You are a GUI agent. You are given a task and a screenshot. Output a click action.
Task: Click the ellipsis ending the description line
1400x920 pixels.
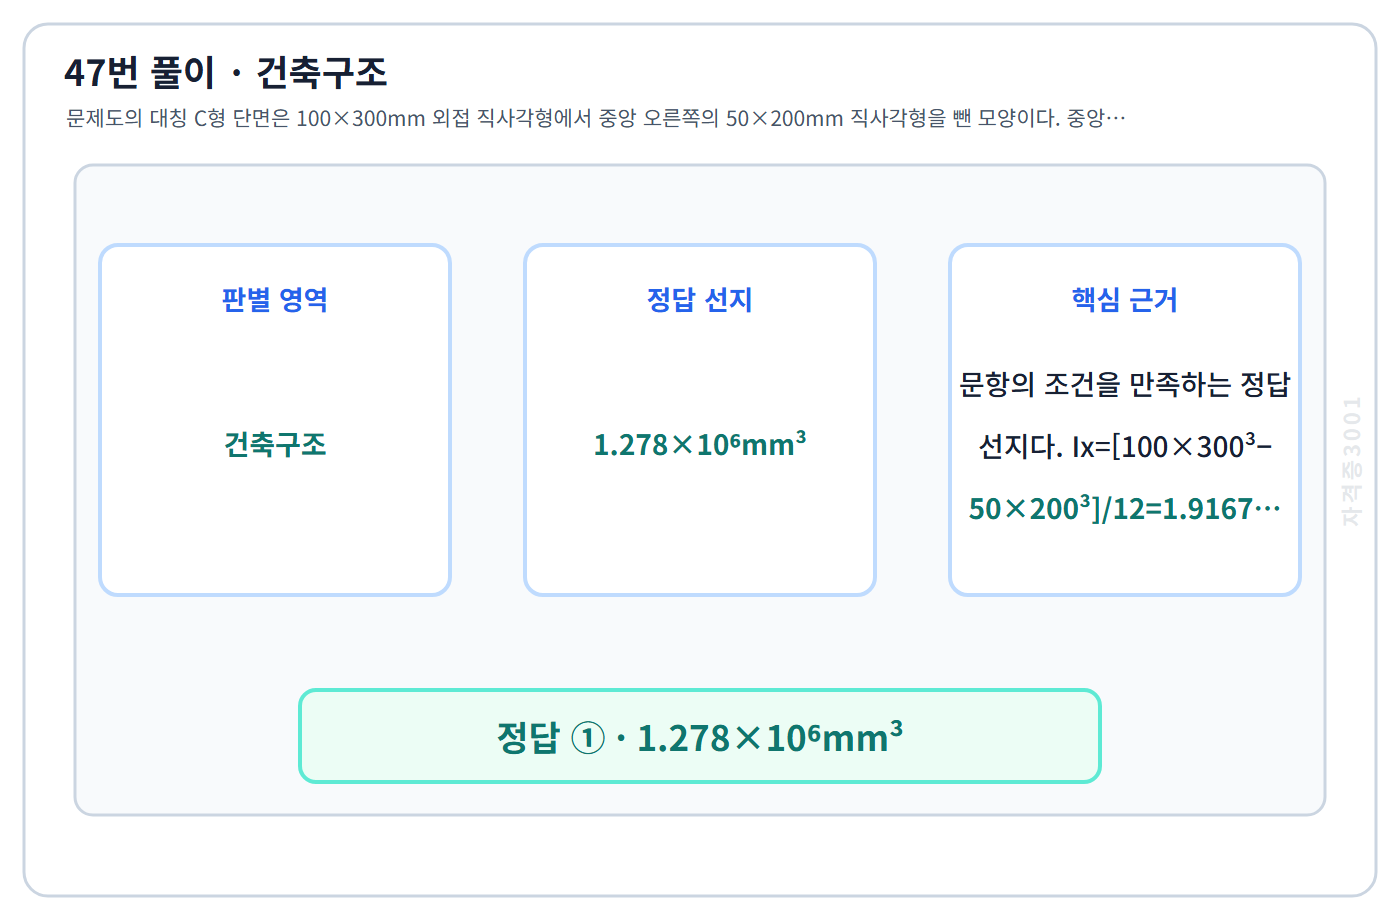1115,119
